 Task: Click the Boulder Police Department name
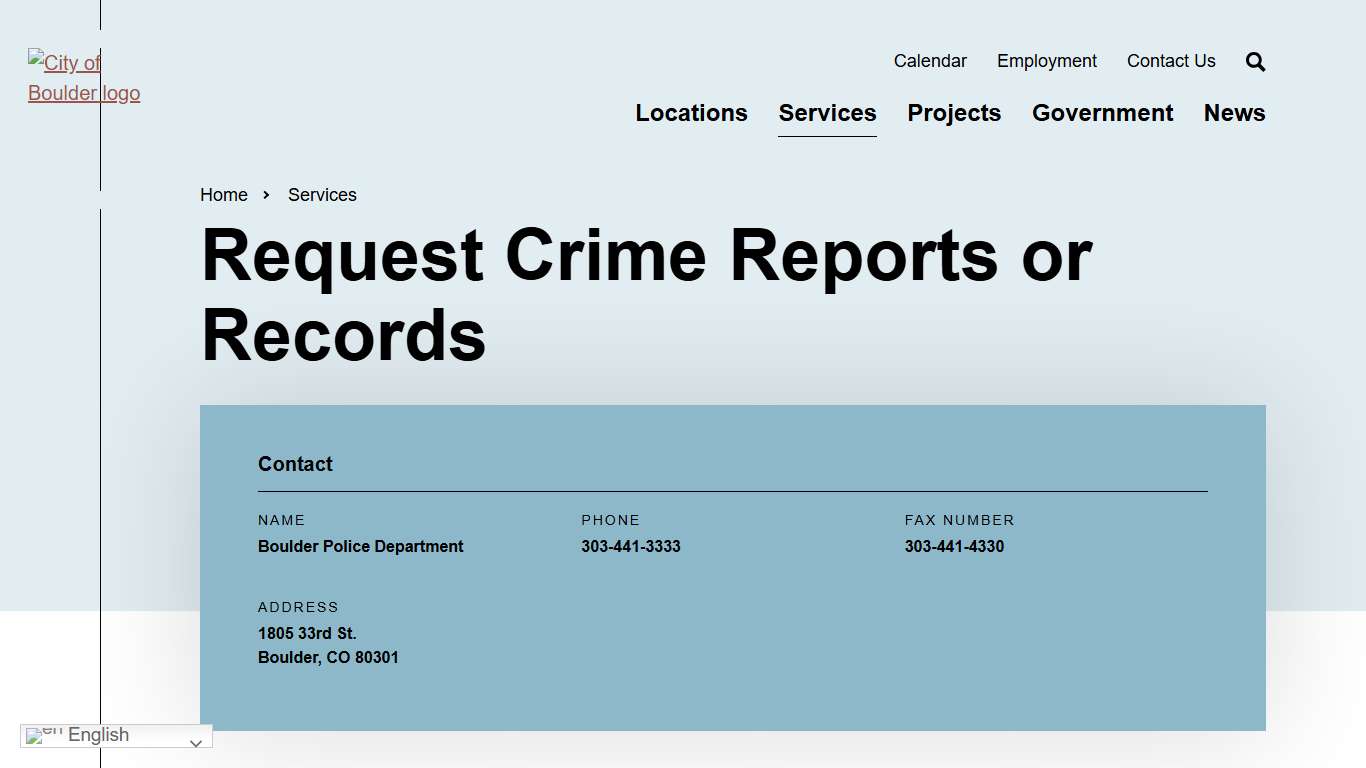coord(360,546)
